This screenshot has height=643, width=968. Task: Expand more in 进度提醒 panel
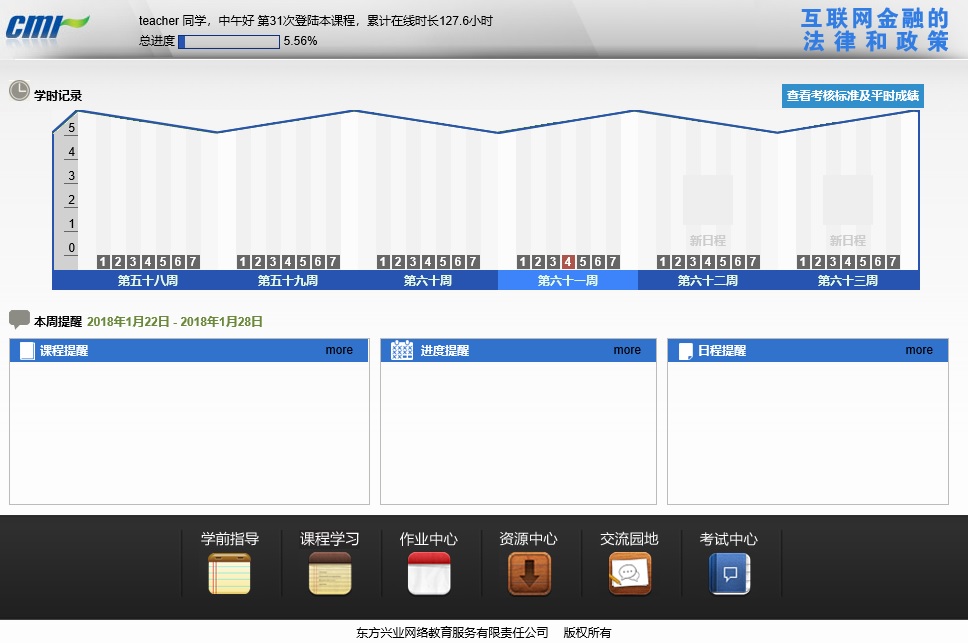point(627,350)
